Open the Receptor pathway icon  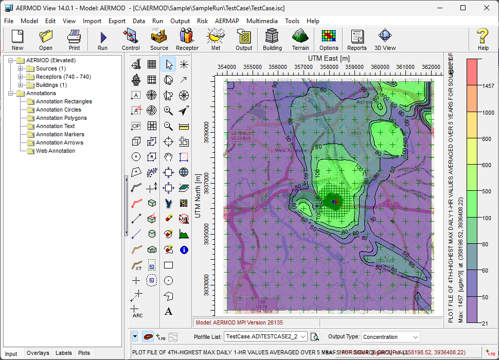187,40
